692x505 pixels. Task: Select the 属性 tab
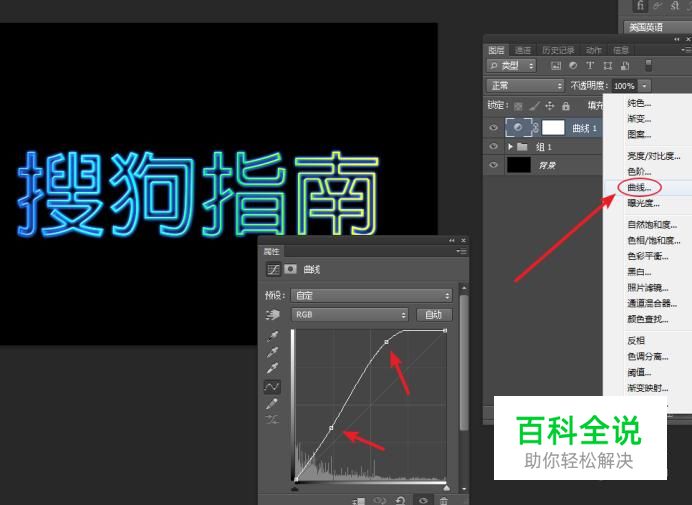(271, 252)
